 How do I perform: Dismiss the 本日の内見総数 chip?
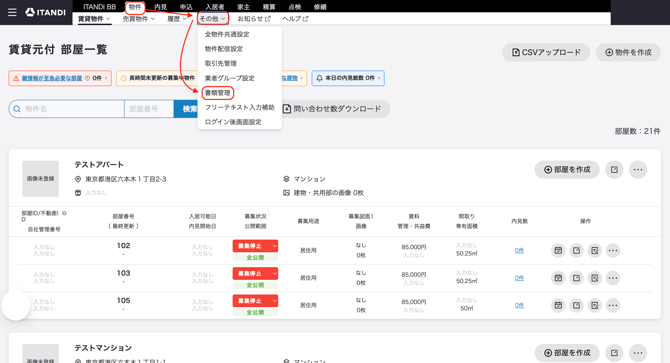(x=379, y=78)
